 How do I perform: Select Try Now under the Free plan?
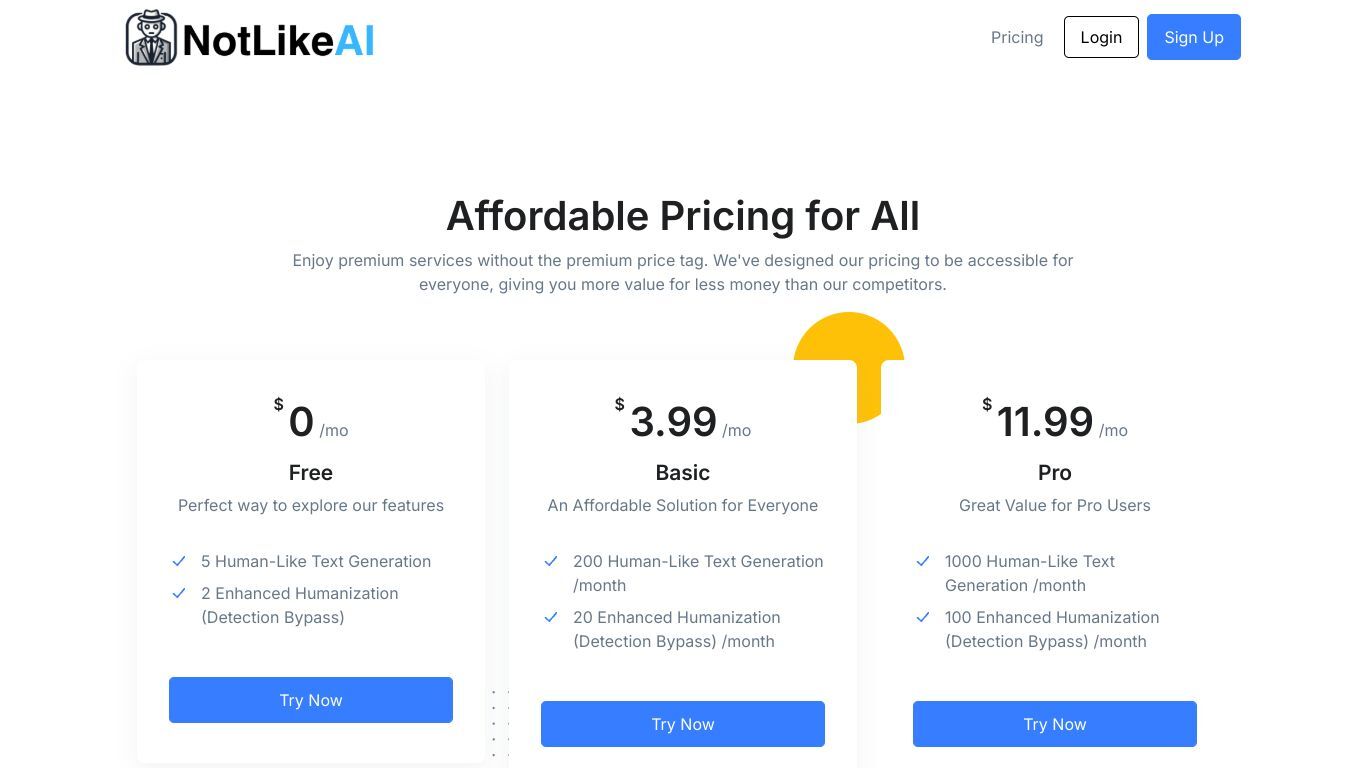(x=311, y=700)
